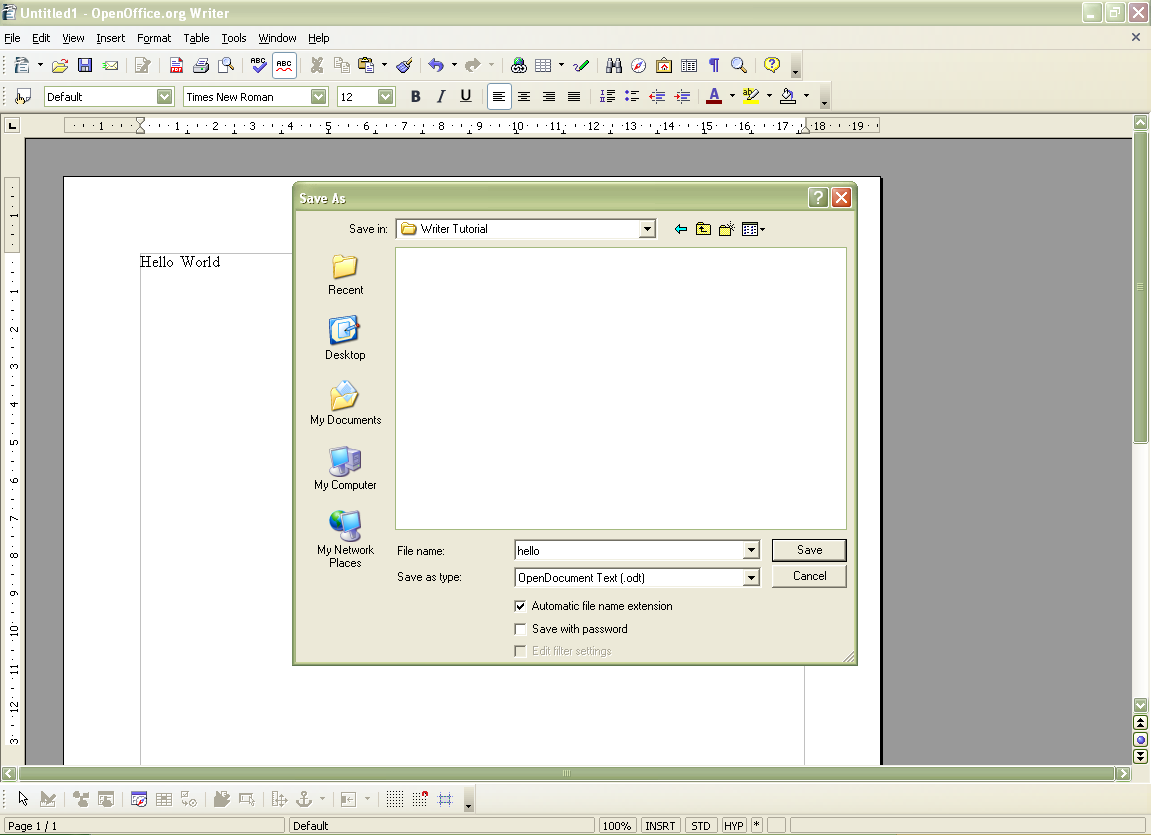Click the 100% zoom status field
Screen dimensions: 1151x835
pyautogui.click(x=617, y=825)
